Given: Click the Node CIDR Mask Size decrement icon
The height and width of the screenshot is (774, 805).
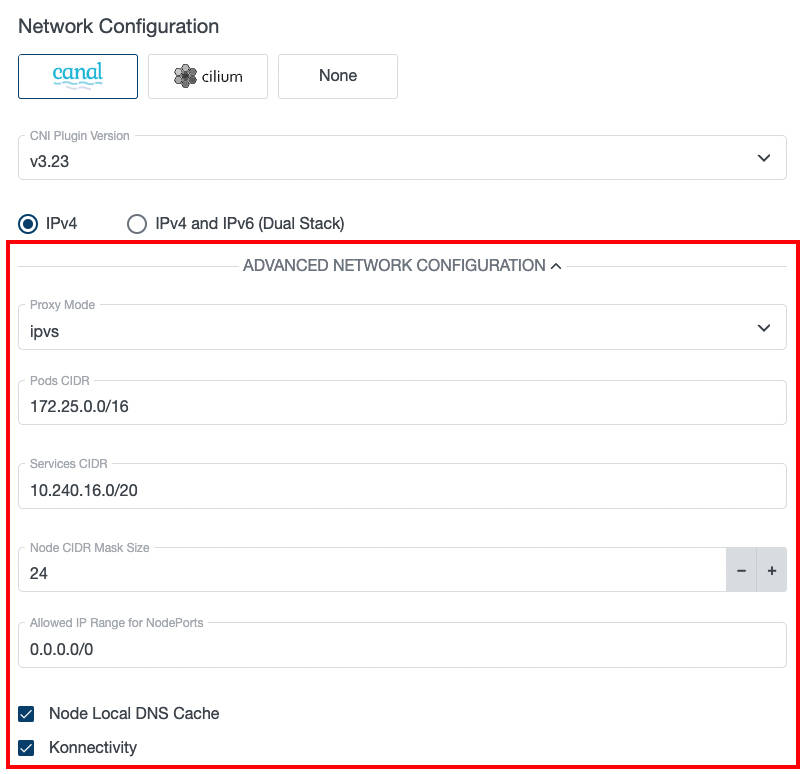Looking at the screenshot, I should [x=741, y=570].
